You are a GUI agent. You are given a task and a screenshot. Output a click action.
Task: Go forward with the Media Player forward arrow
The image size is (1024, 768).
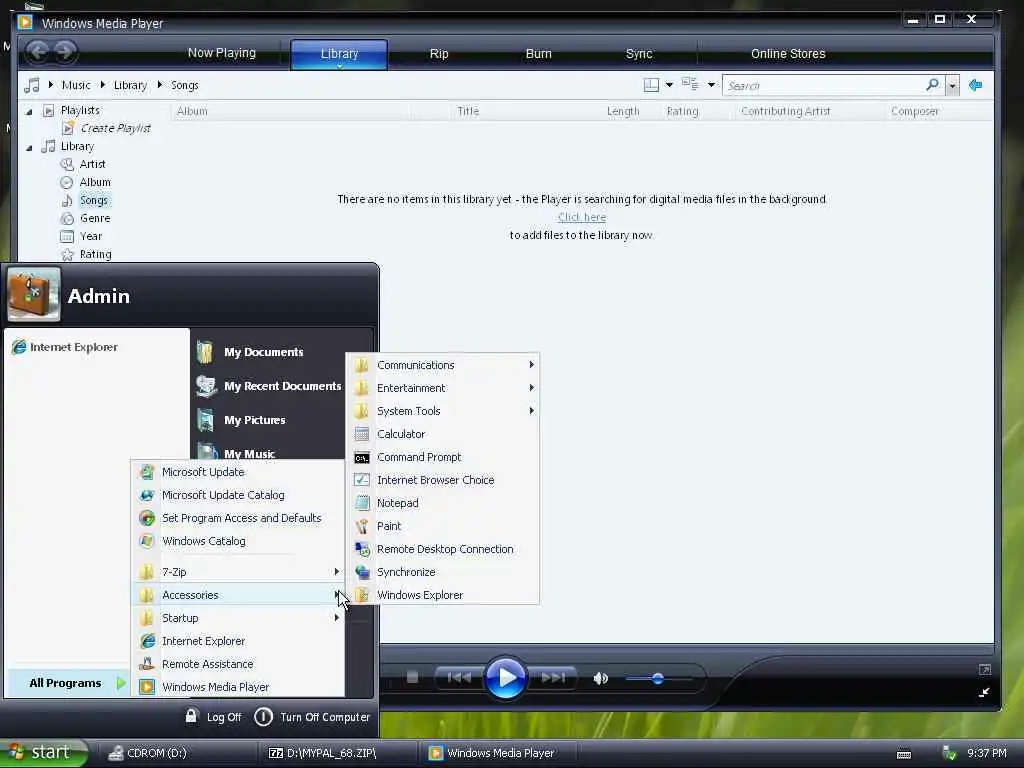pyautogui.click(x=65, y=52)
